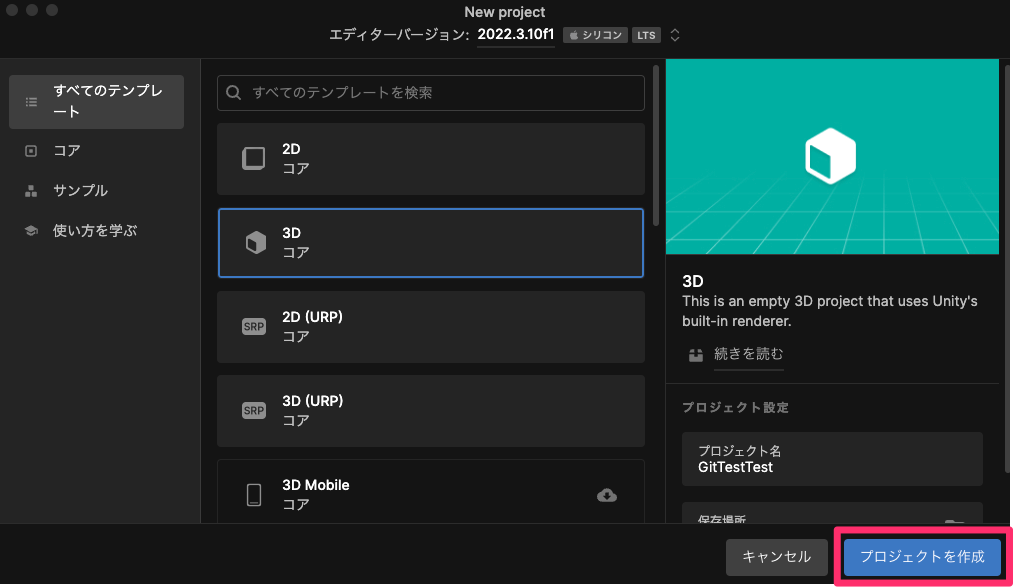Click the プロジェクトを作成 button

pyautogui.click(x=922, y=557)
